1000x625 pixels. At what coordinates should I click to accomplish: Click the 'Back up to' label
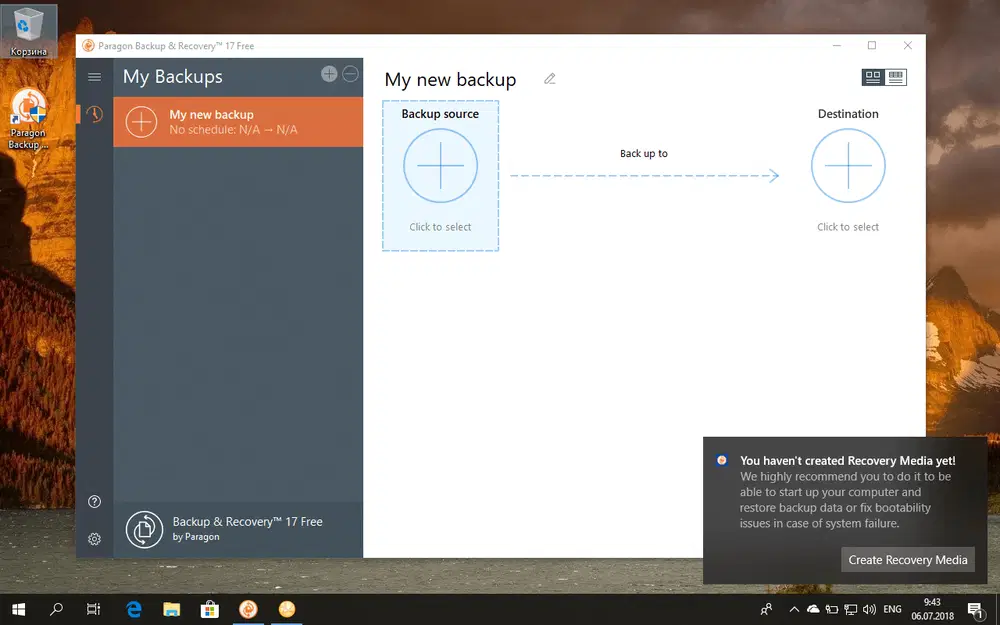tap(643, 154)
